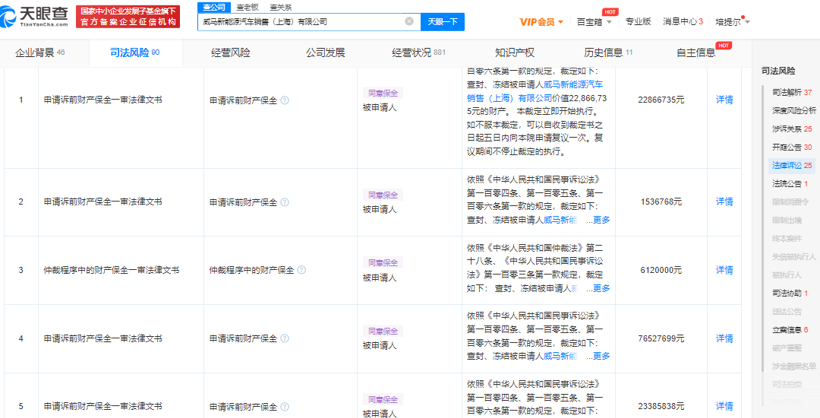This screenshot has height=418, width=820.
Task: Clear the company search field
Action: point(409,21)
